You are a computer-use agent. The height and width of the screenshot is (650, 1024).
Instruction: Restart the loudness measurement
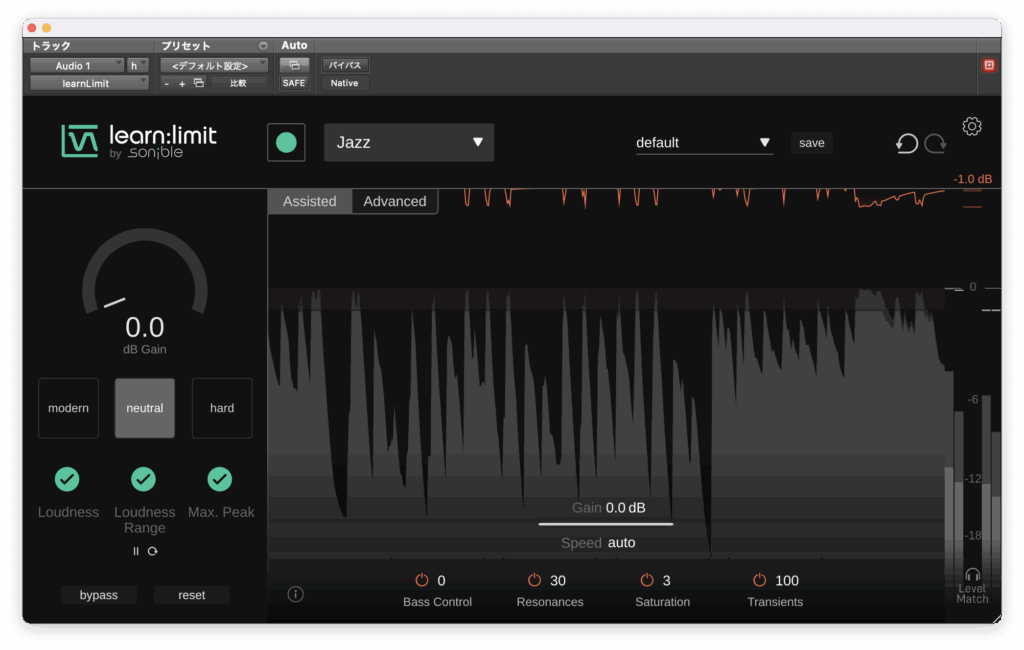click(153, 551)
